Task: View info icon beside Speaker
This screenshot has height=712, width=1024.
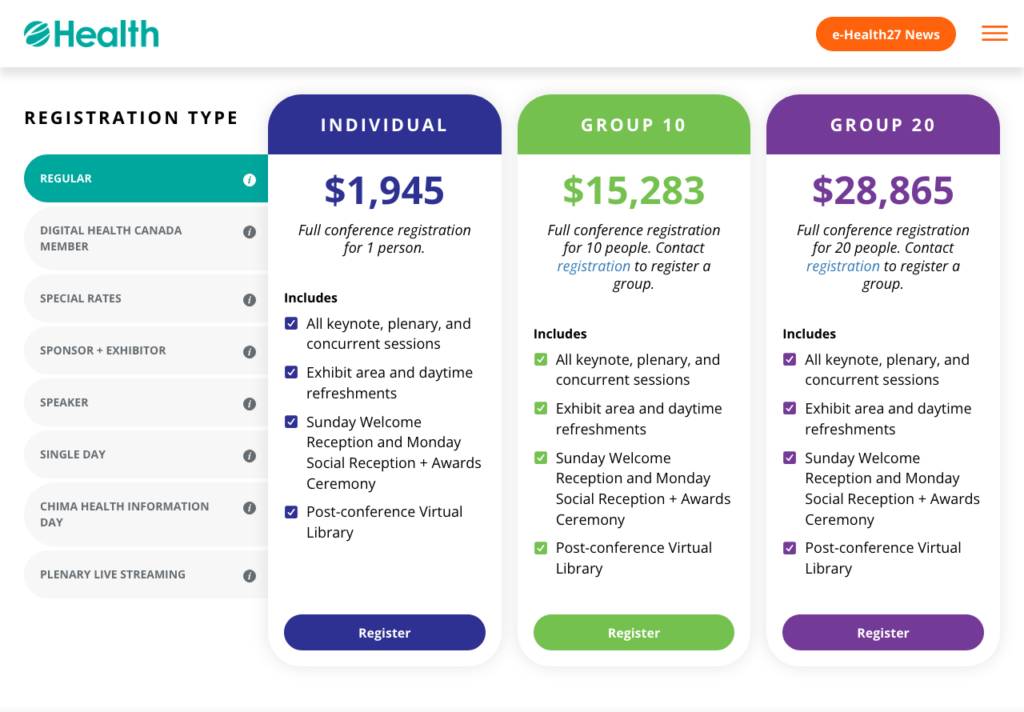Action: coord(249,404)
